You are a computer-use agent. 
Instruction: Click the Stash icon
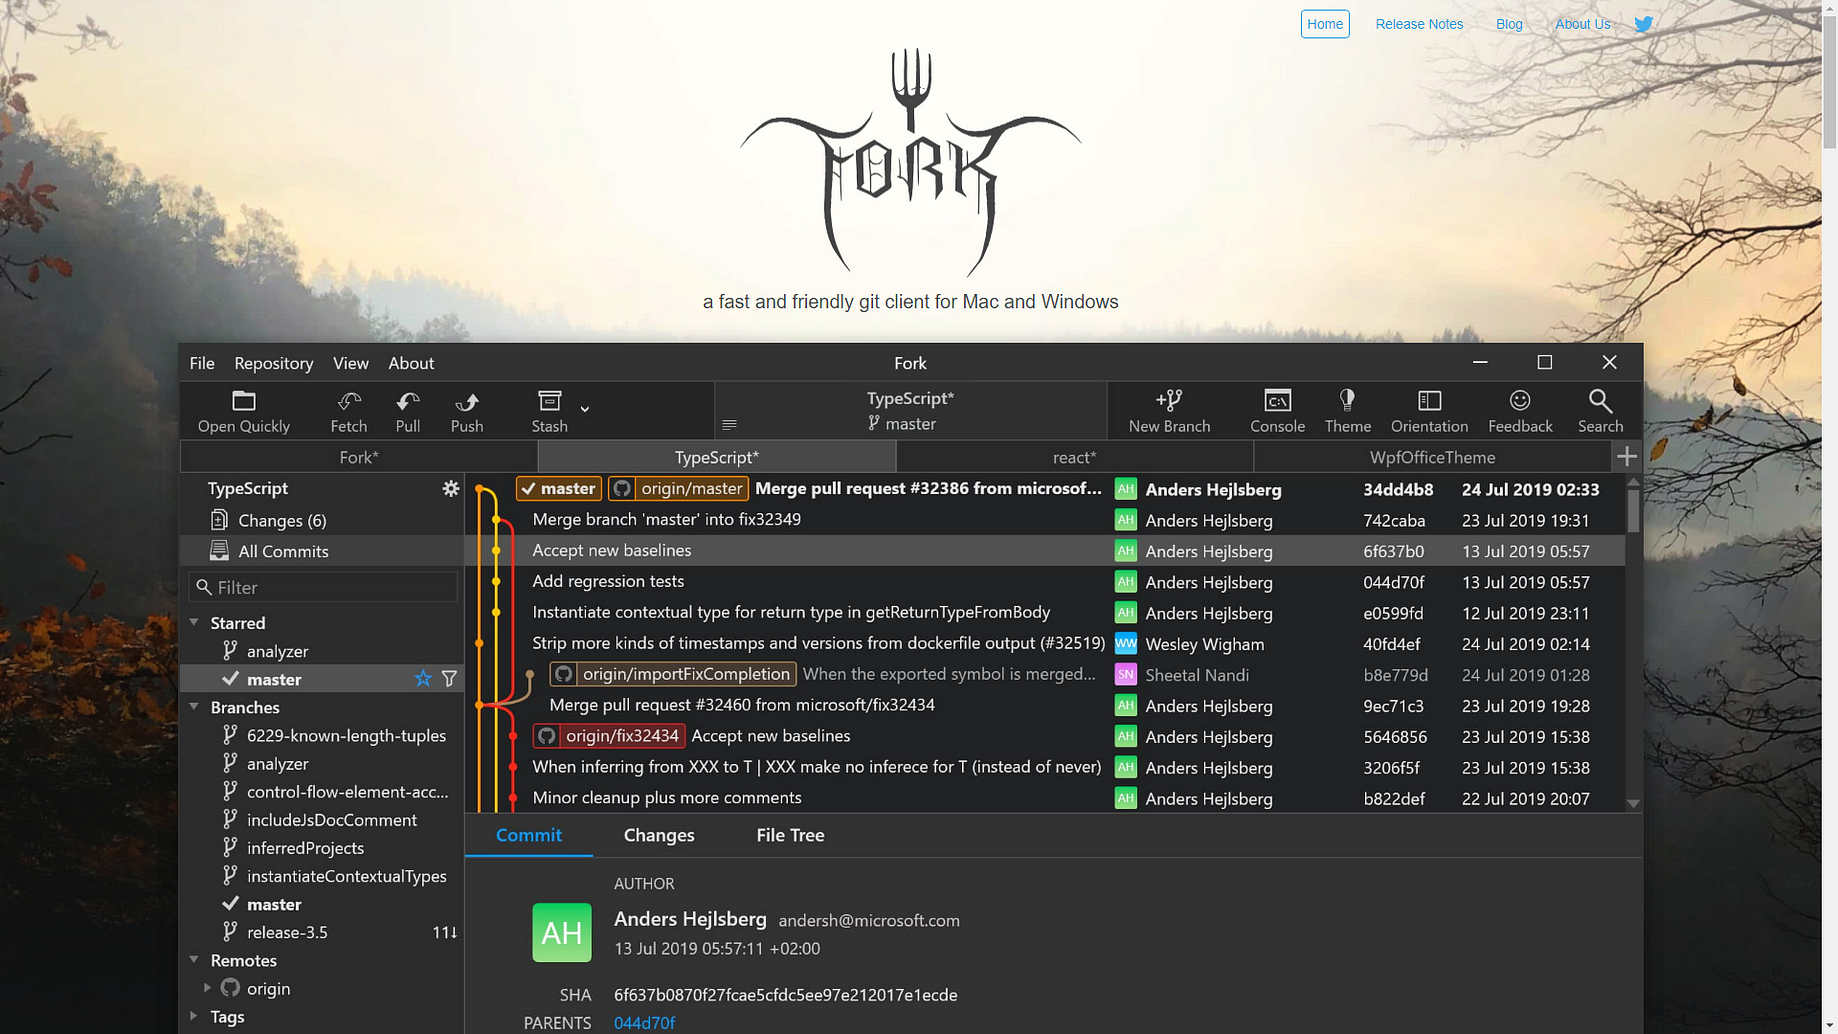coord(549,401)
